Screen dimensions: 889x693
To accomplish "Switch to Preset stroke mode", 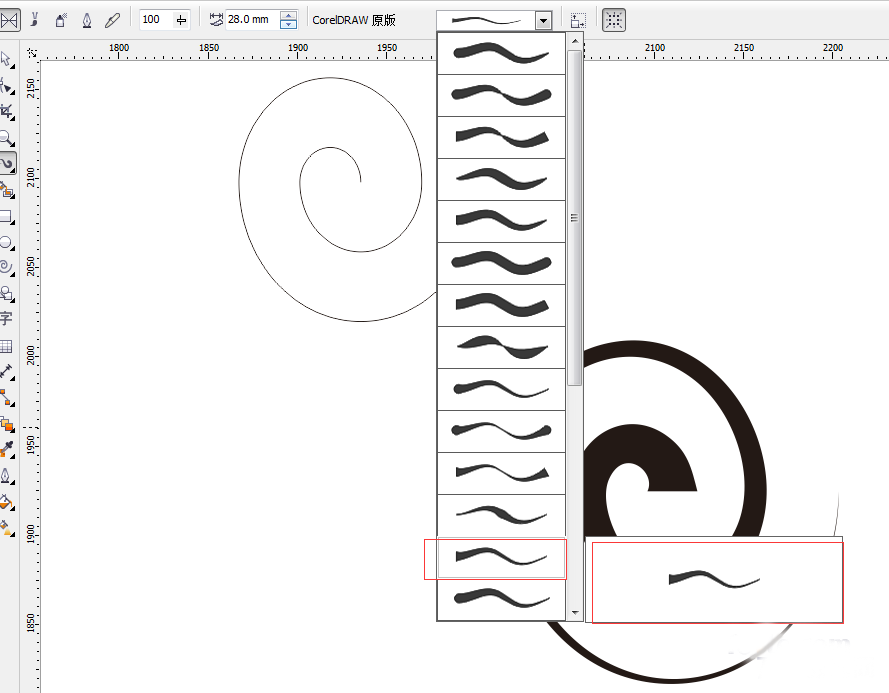I will click(10, 20).
